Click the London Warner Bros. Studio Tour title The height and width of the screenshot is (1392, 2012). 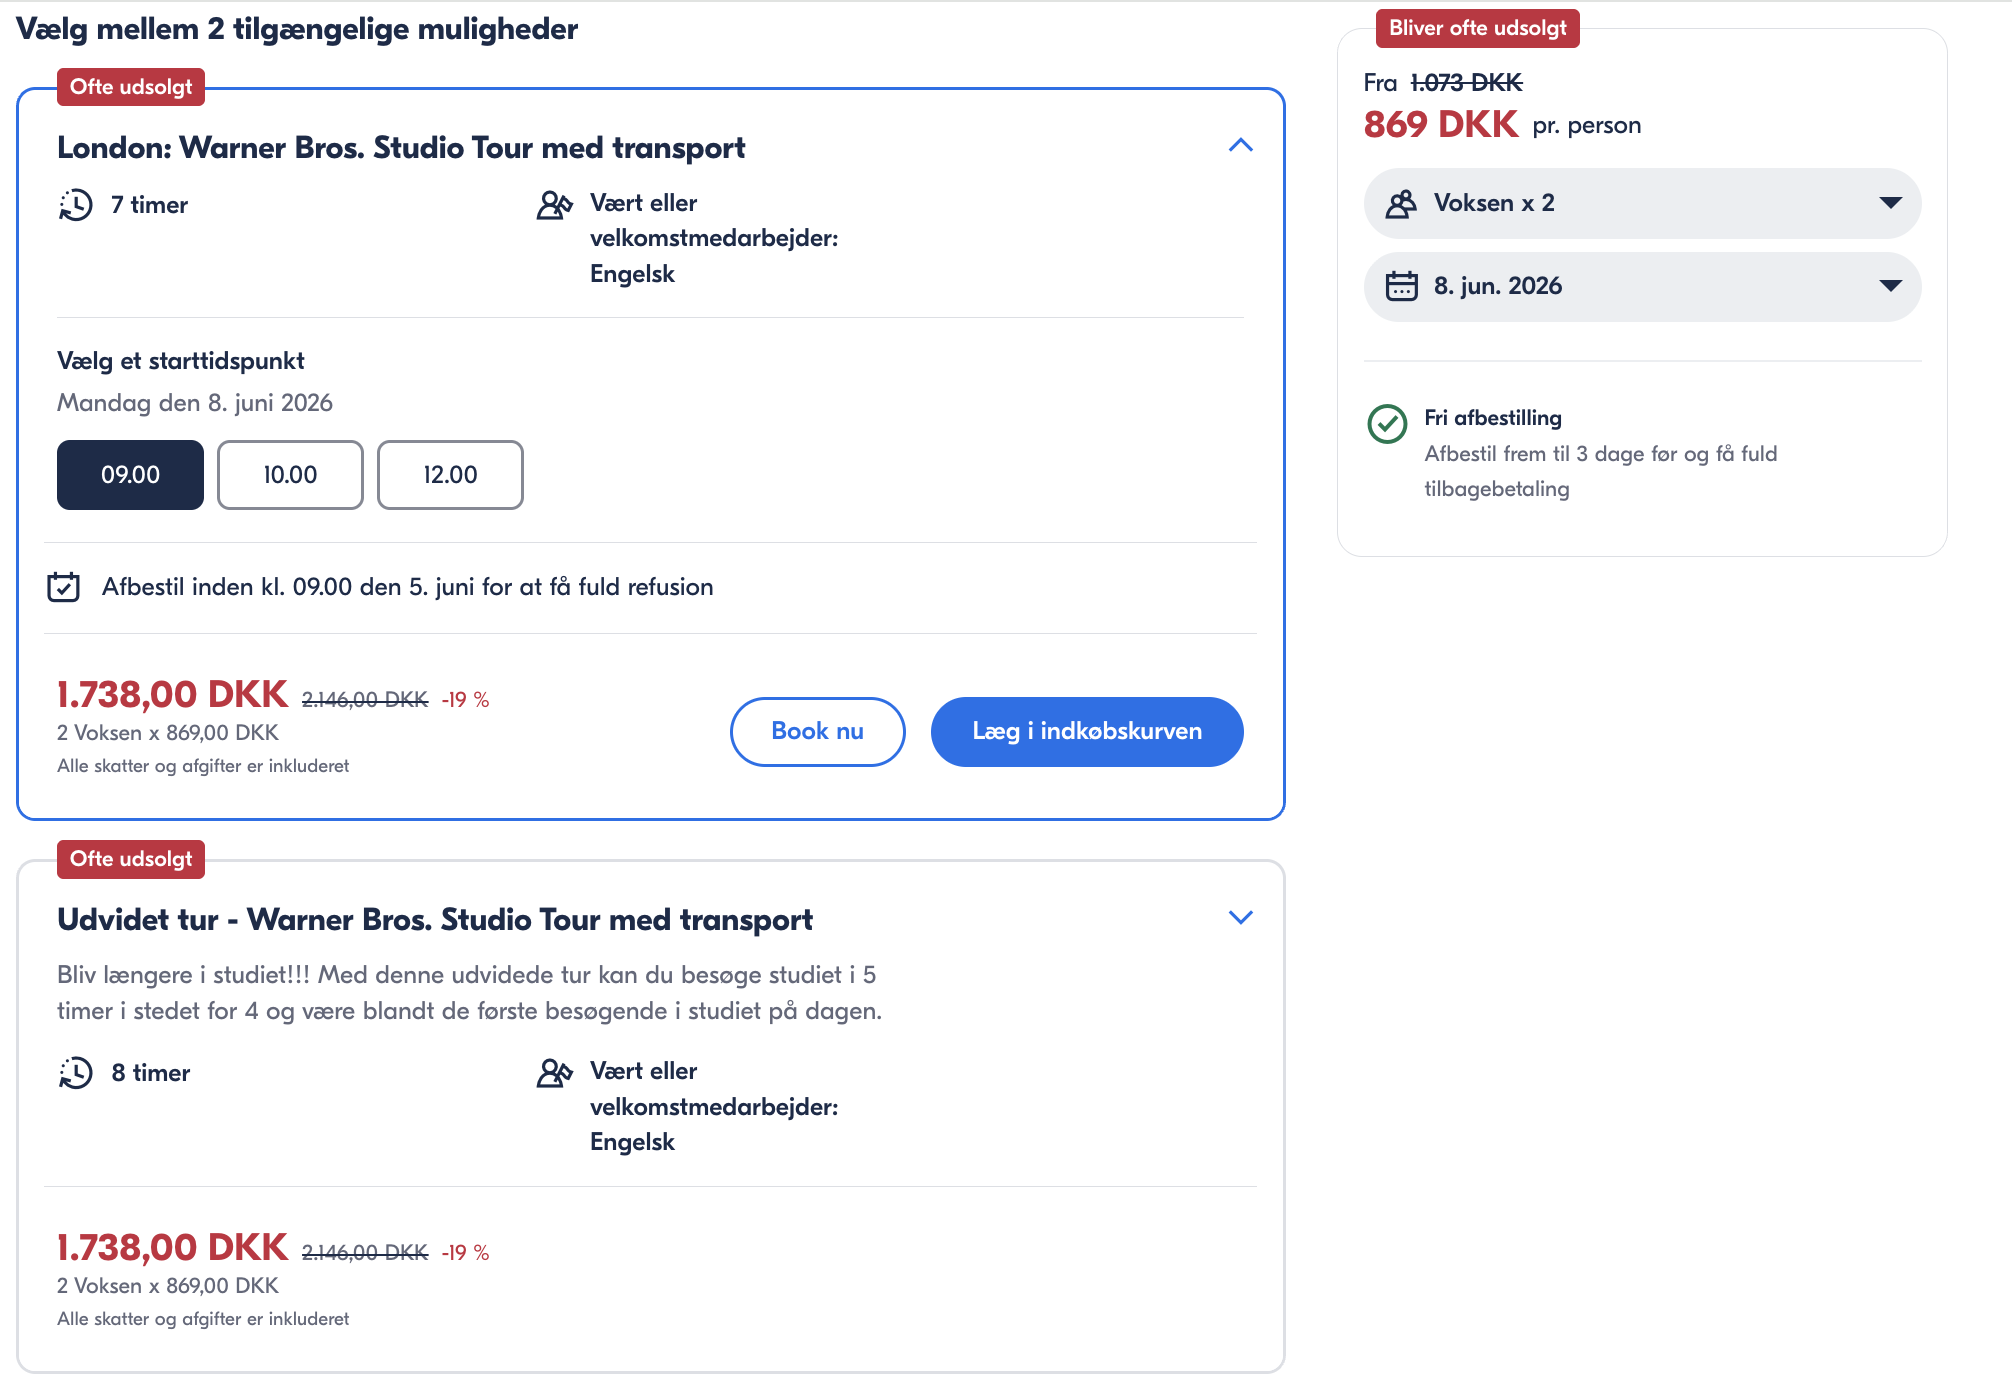click(401, 148)
